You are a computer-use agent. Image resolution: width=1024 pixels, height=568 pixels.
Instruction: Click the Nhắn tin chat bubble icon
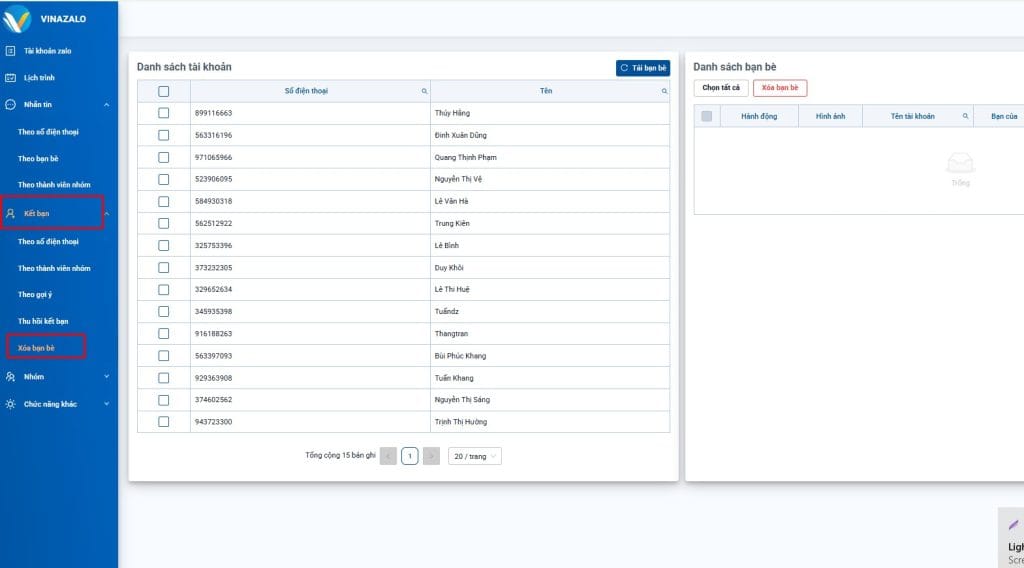point(10,105)
